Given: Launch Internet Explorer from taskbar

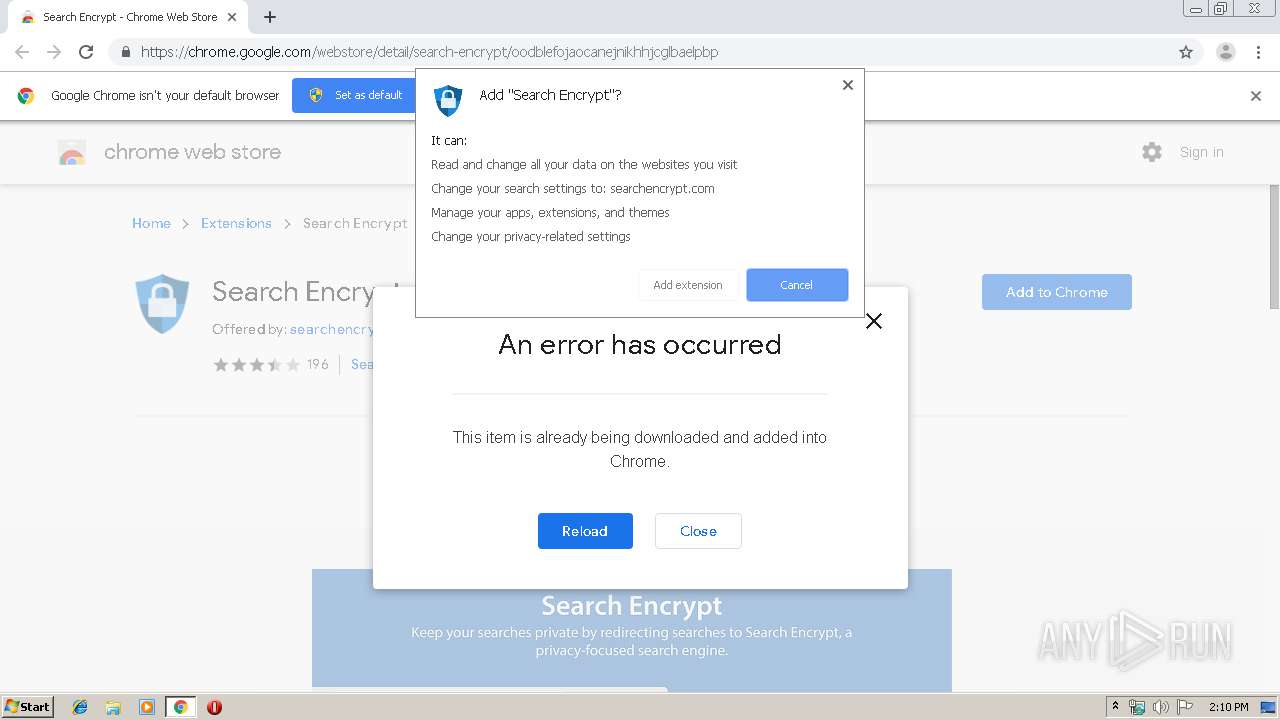Looking at the screenshot, I should click(x=80, y=707).
